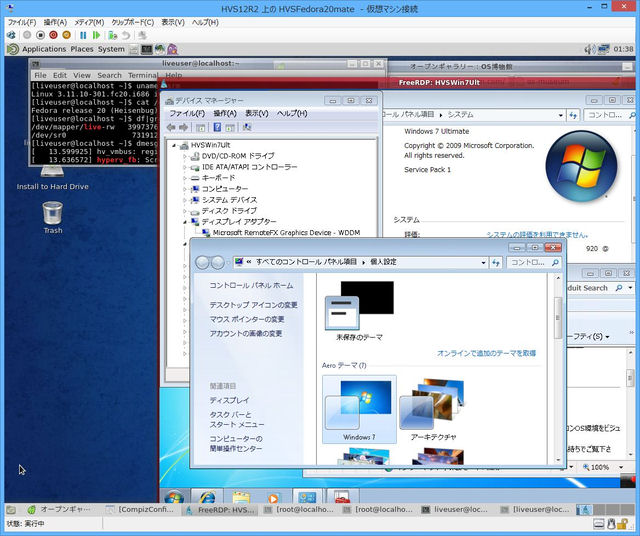
Task: Open Internet Explorer from the Windows 7 taskbar
Action: (207, 497)
